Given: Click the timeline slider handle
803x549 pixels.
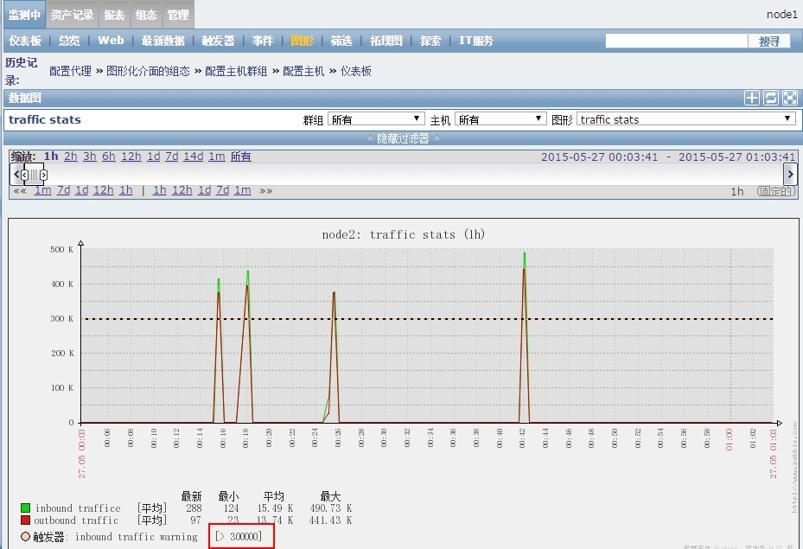Looking at the screenshot, I should point(33,174).
